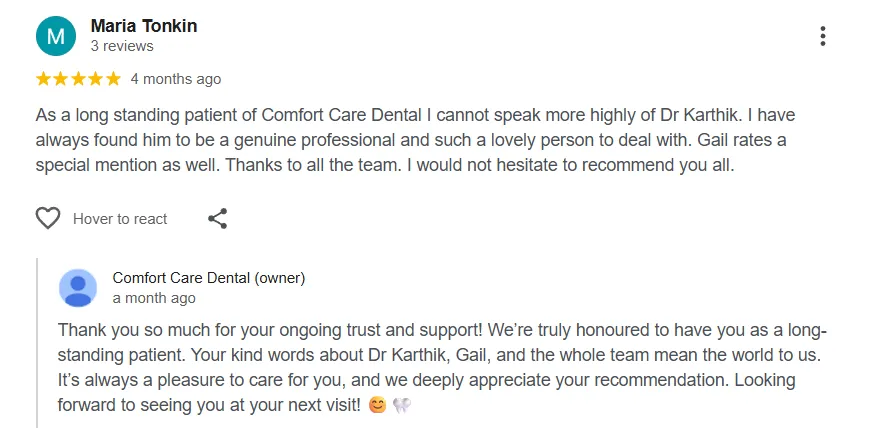Click the second yellow rating star
Image resolution: width=895 pixels, height=441 pixels.
[x=61, y=79]
